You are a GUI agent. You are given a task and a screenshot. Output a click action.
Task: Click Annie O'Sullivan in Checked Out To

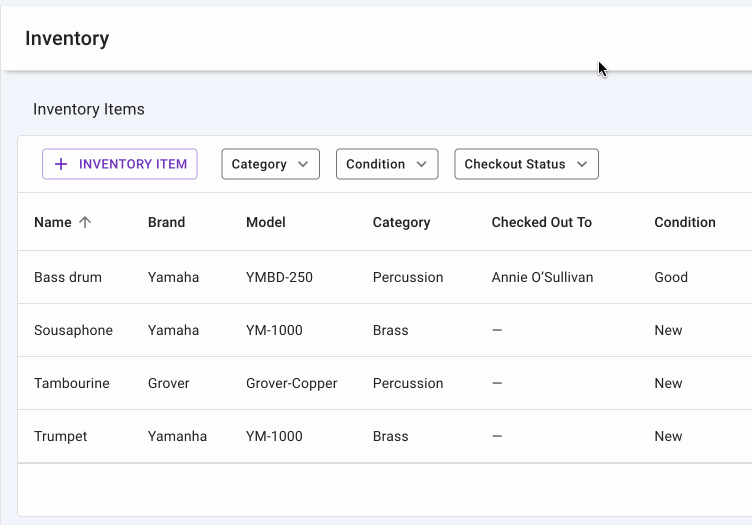[542, 277]
